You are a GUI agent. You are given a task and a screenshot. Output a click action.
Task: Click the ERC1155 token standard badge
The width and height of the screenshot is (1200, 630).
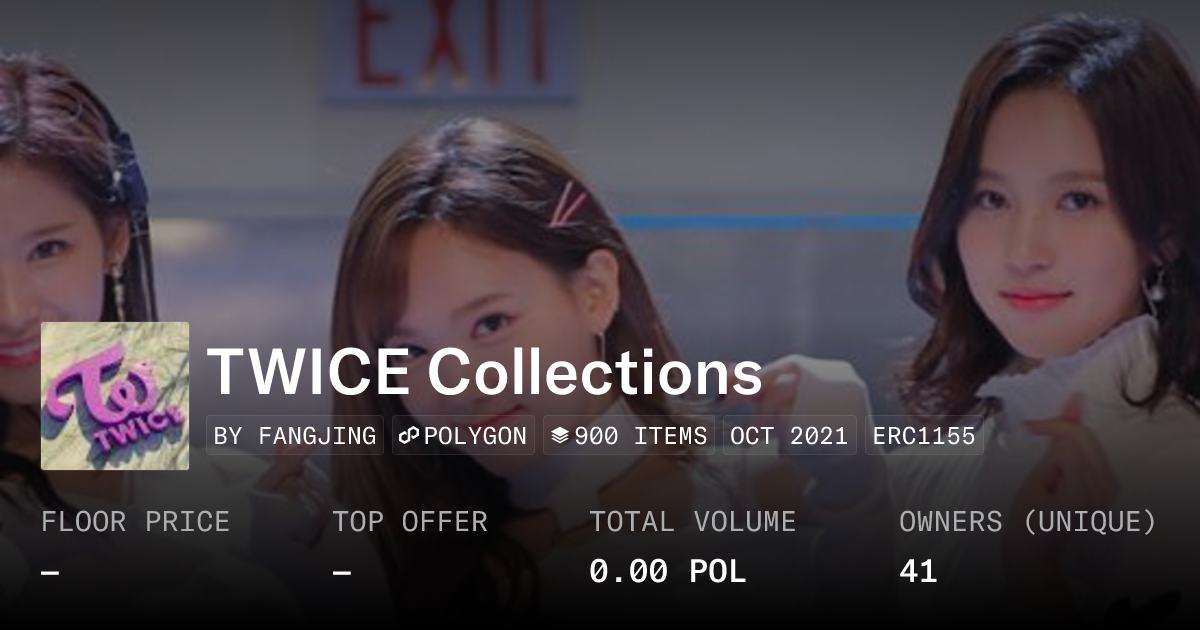tap(924, 436)
